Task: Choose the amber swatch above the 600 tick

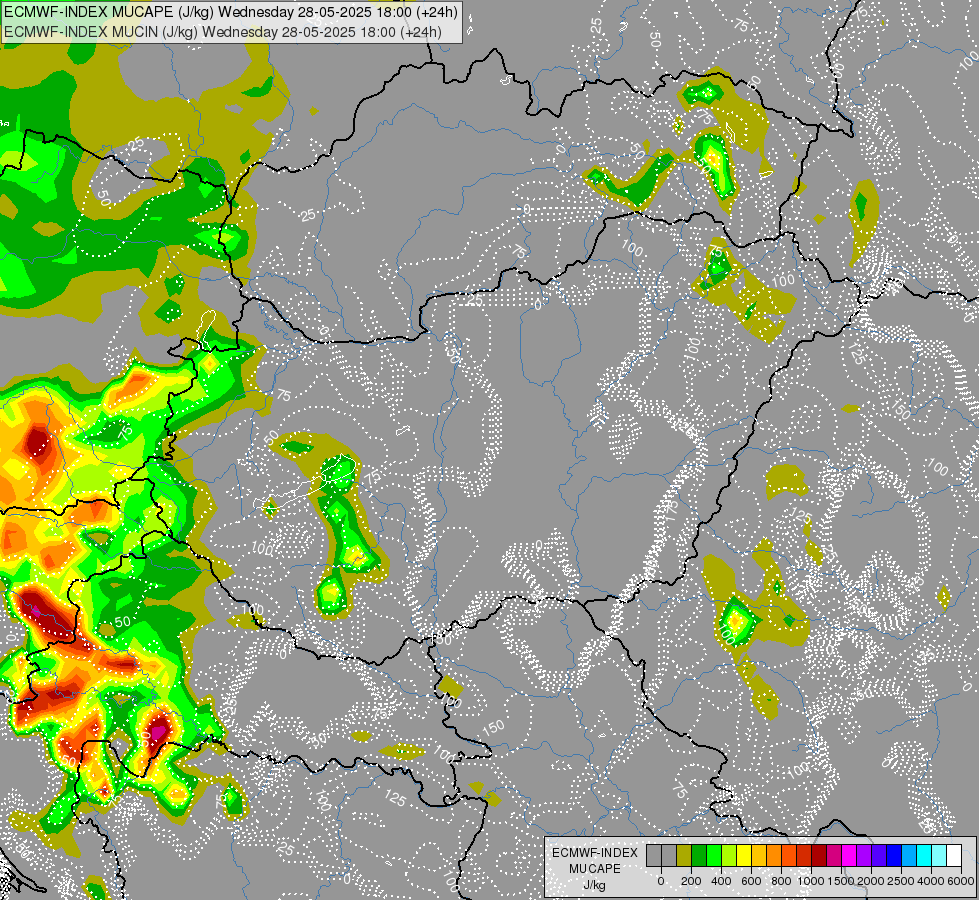Action: tap(759, 855)
